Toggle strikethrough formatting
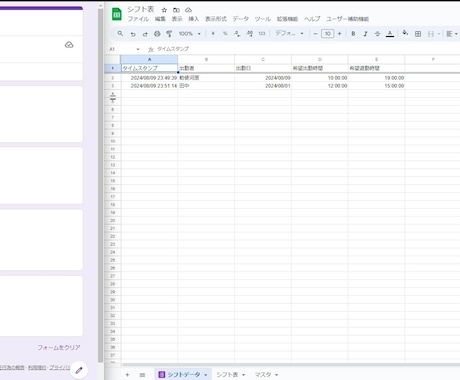Viewport: 460px width, 380px height. point(377,34)
